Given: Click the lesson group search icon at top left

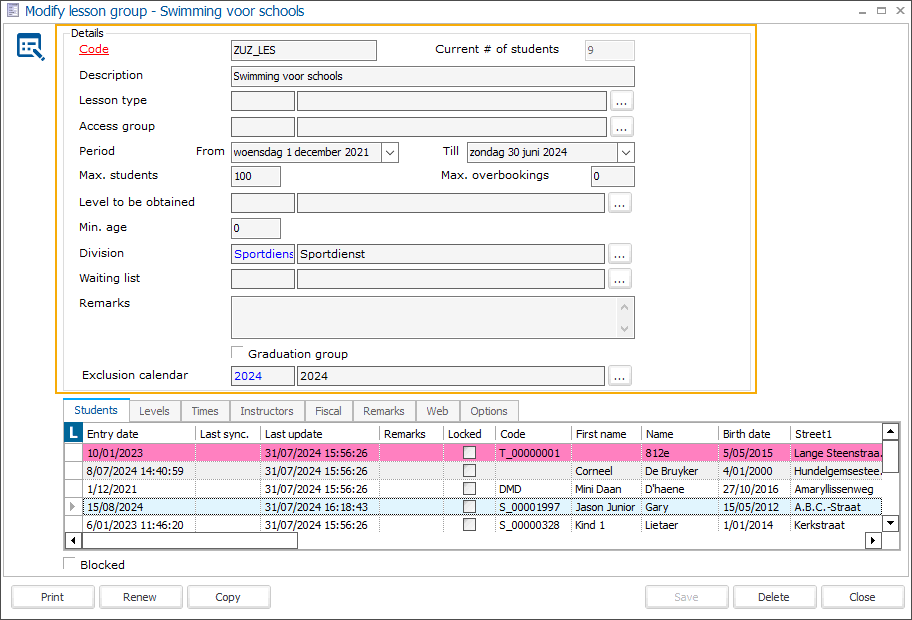Looking at the screenshot, I should click(x=30, y=47).
